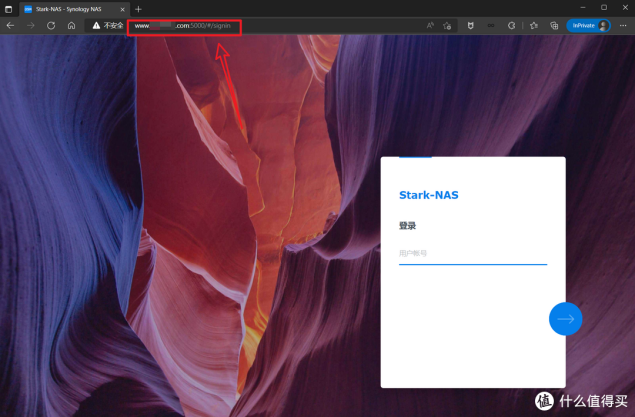635x417 pixels.
Task: Close the Stark-NAS browser tab
Action: pos(122,9)
